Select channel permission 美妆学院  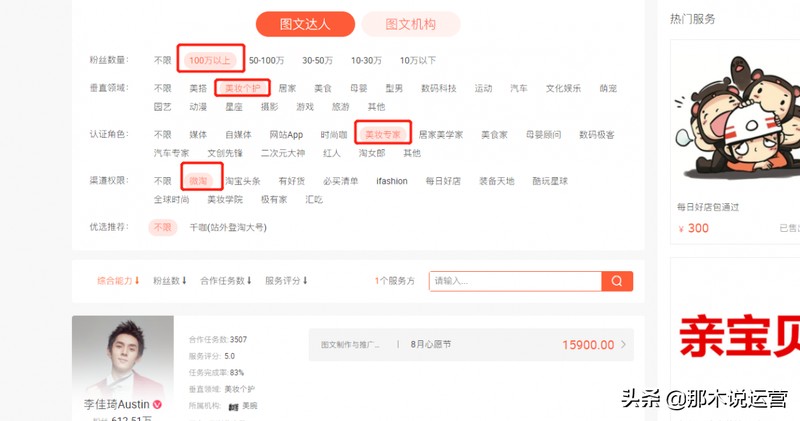pos(225,200)
